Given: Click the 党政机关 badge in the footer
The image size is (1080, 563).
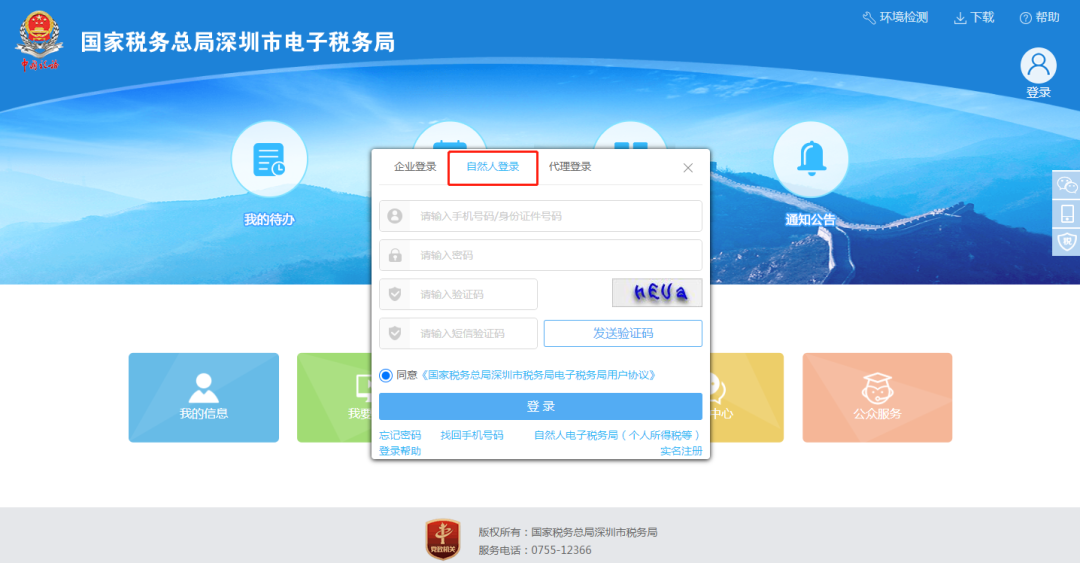Looking at the screenshot, I should click(x=443, y=540).
